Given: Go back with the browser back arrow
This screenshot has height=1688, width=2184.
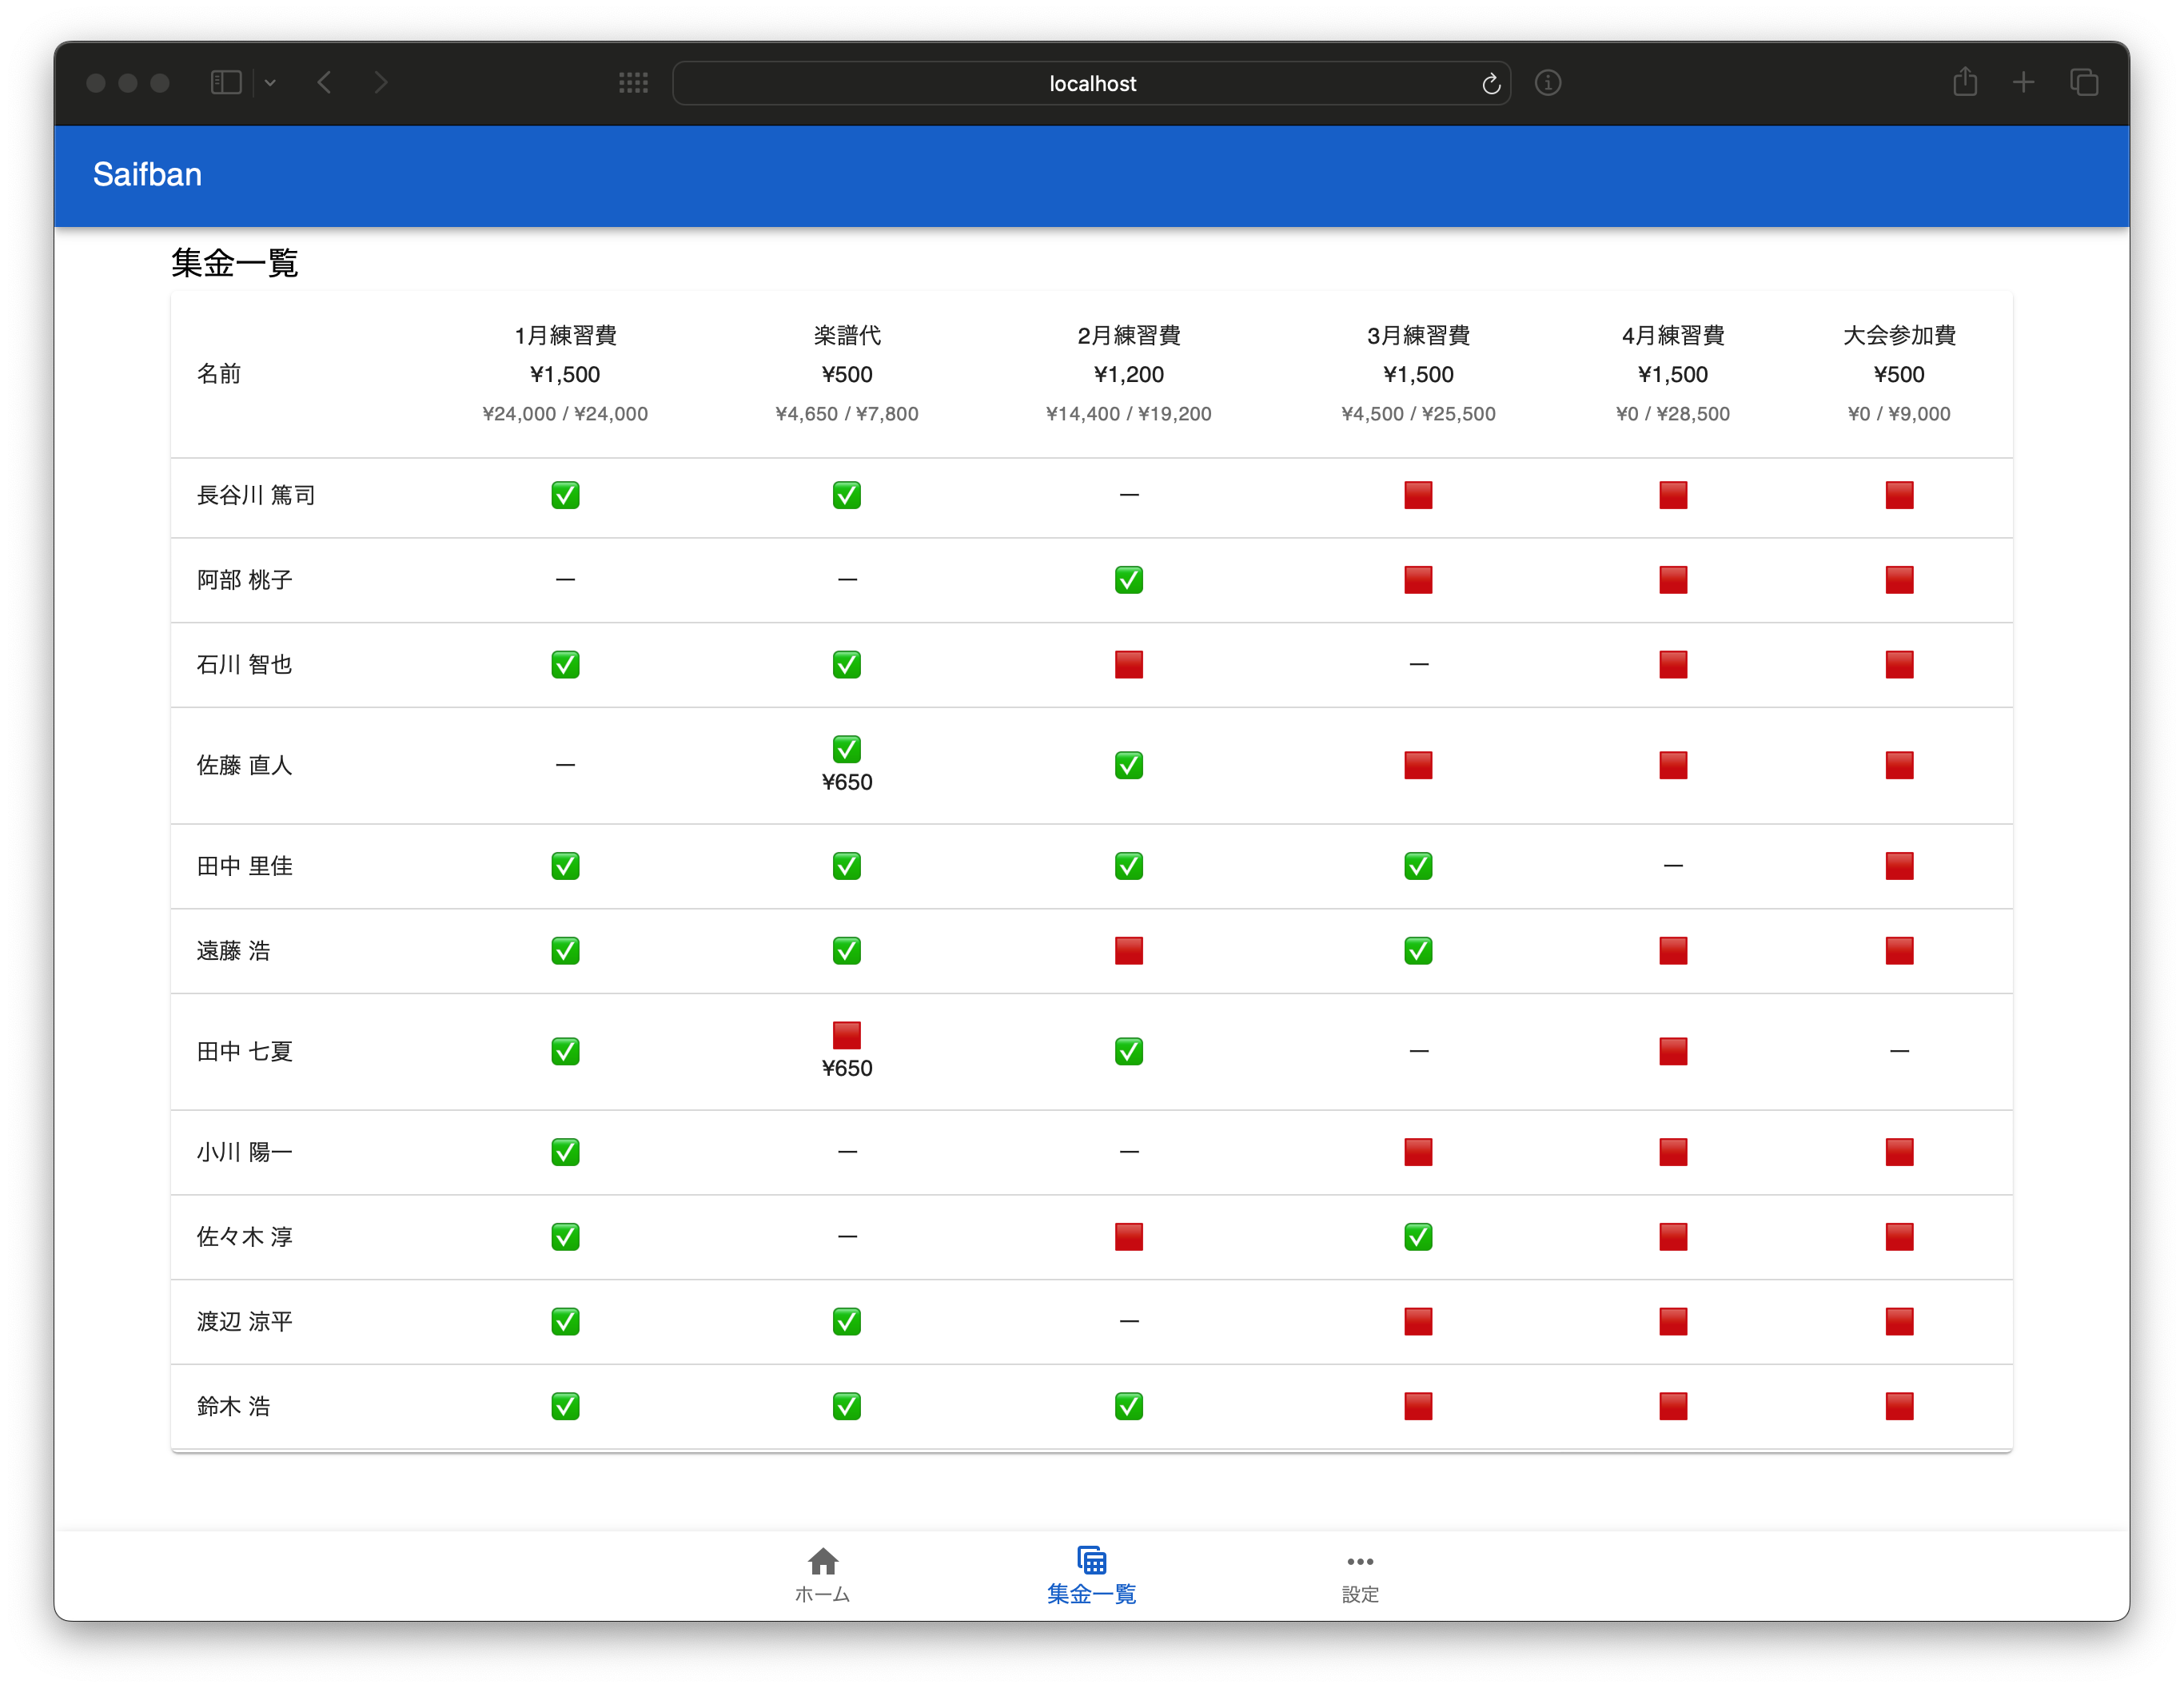Looking at the screenshot, I should (324, 83).
